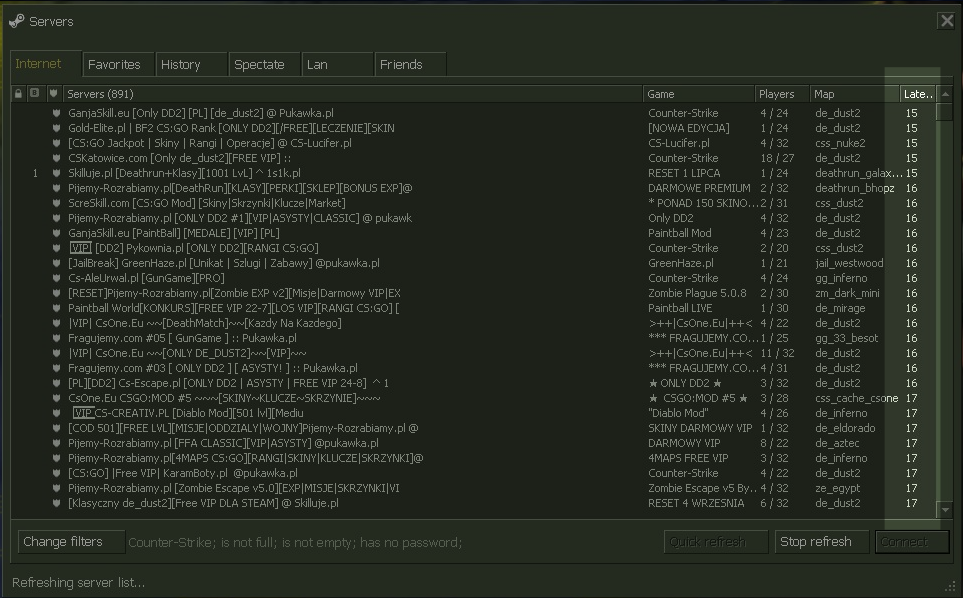Viewport: 963px width, 598px height.
Task: Switch to the Lan tab
Action: tap(337, 64)
